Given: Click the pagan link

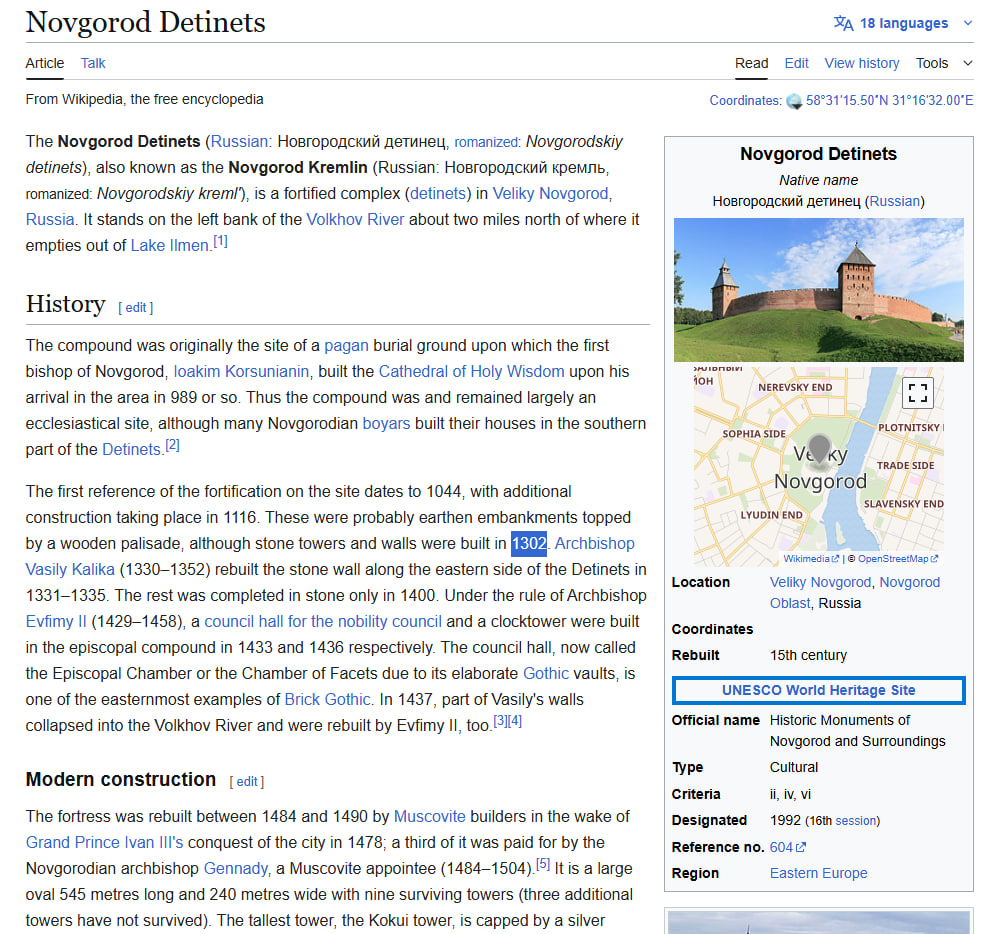Looking at the screenshot, I should click(346, 346).
